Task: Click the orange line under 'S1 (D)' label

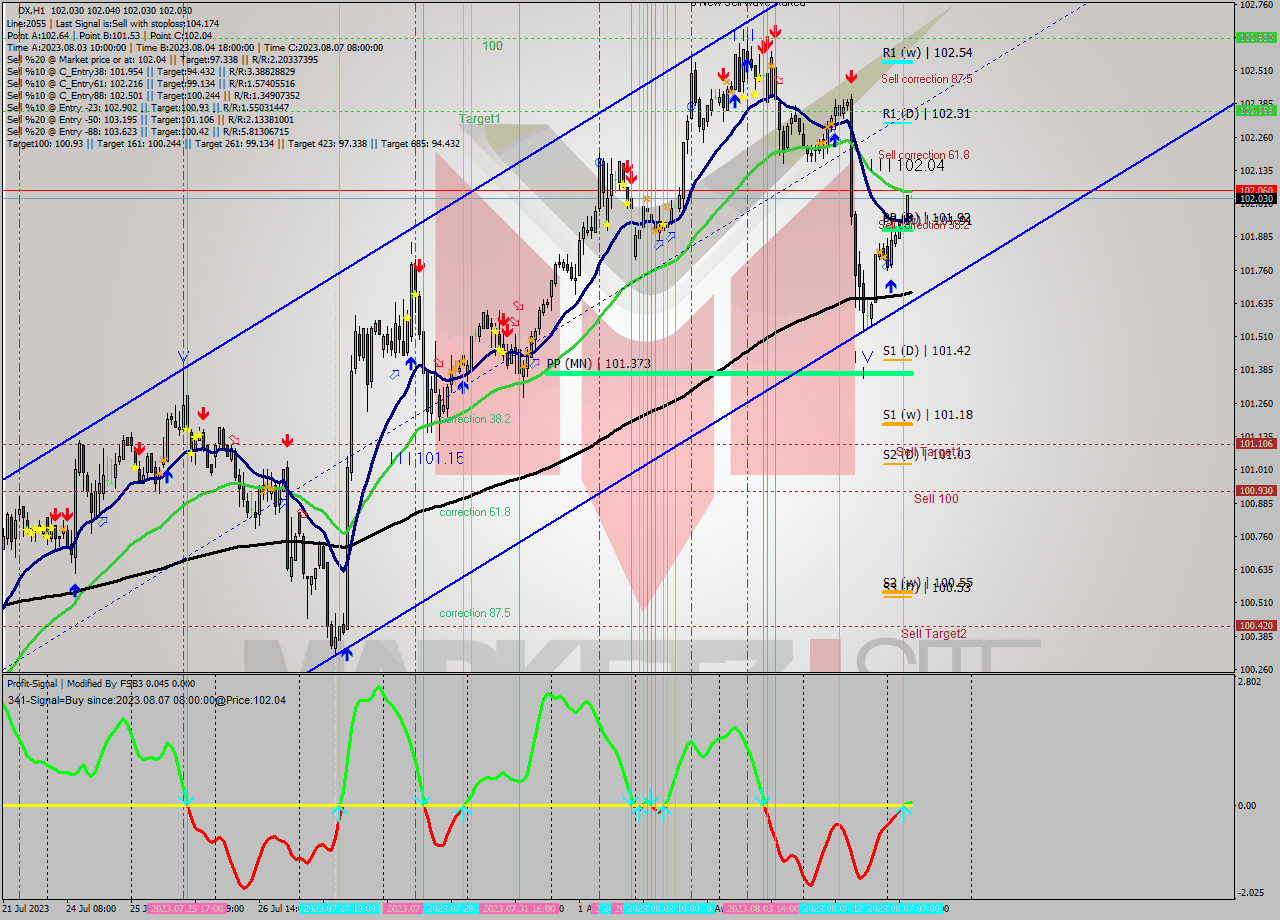Action: tap(897, 361)
